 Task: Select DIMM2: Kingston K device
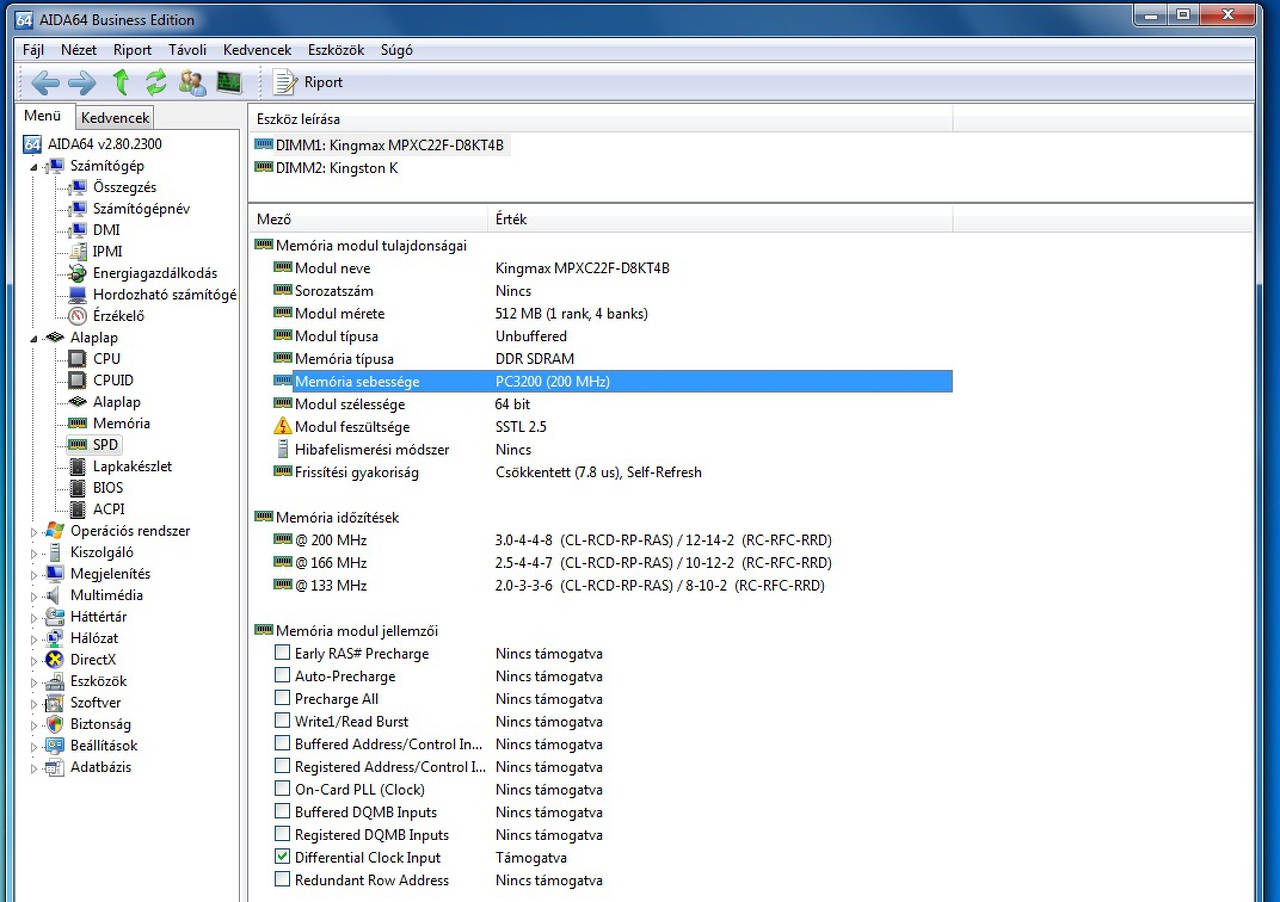(327, 168)
